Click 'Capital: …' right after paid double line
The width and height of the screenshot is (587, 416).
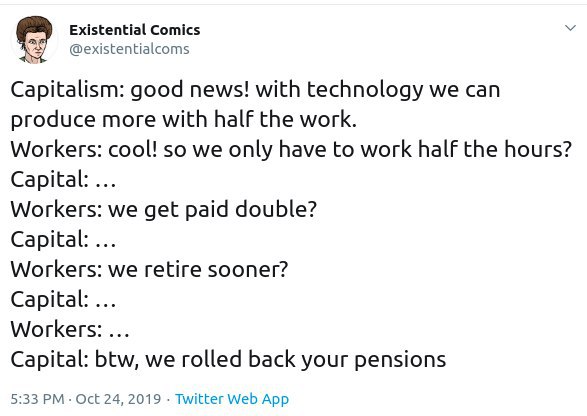pos(63,239)
